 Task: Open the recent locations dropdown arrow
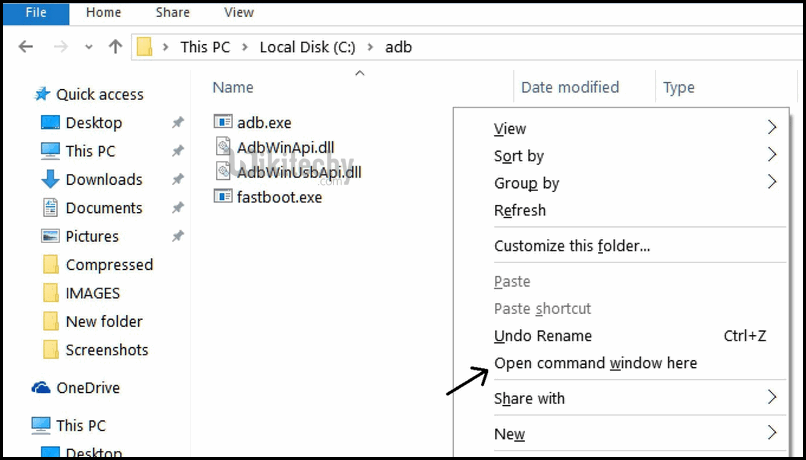coord(90,47)
